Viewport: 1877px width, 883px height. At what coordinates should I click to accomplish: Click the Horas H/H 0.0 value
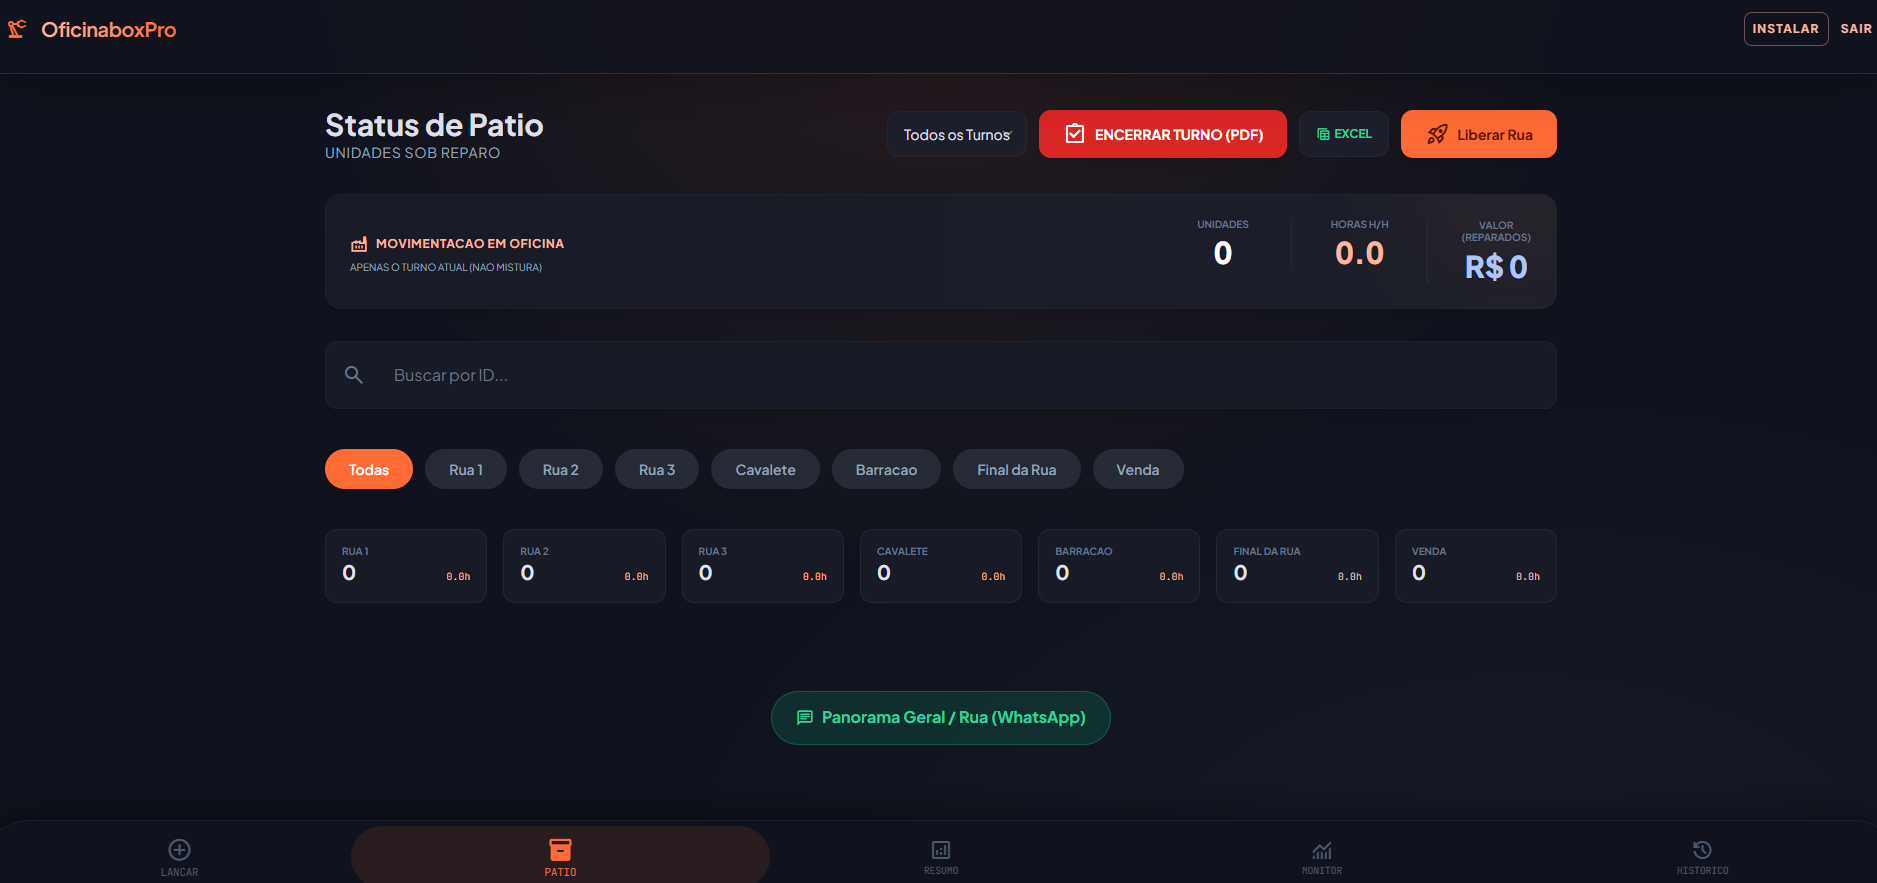point(1360,253)
